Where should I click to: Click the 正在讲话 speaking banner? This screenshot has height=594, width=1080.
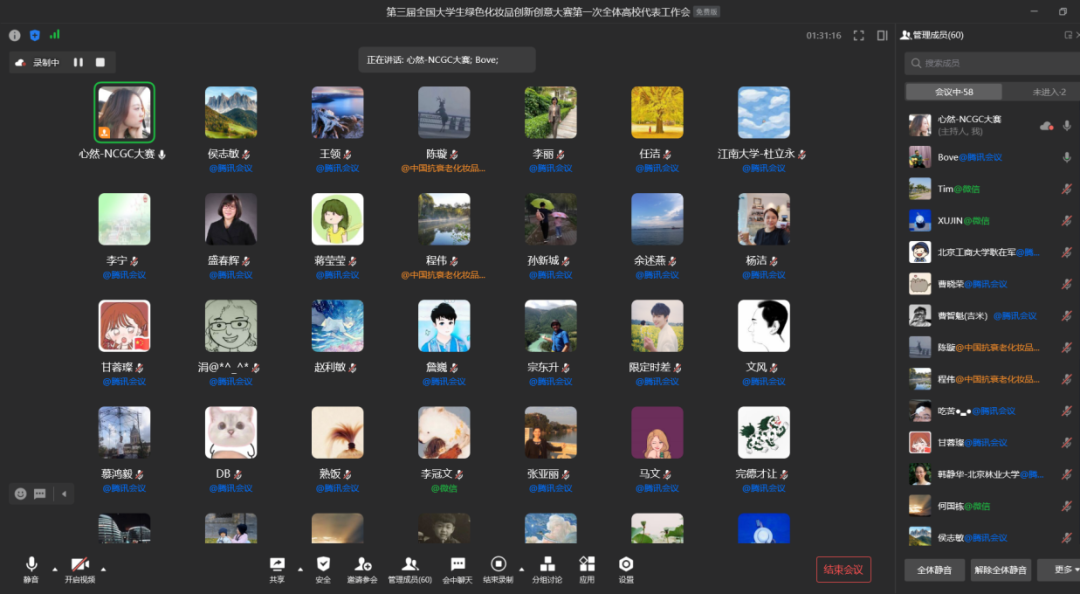447,60
